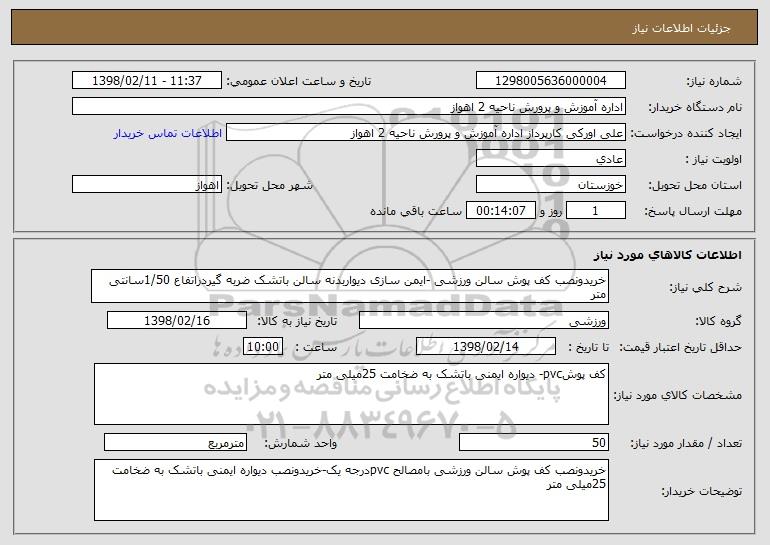The height and width of the screenshot is (545, 770).
Task: Click the نام دستگاه خریدار field
Action: pos(349,106)
